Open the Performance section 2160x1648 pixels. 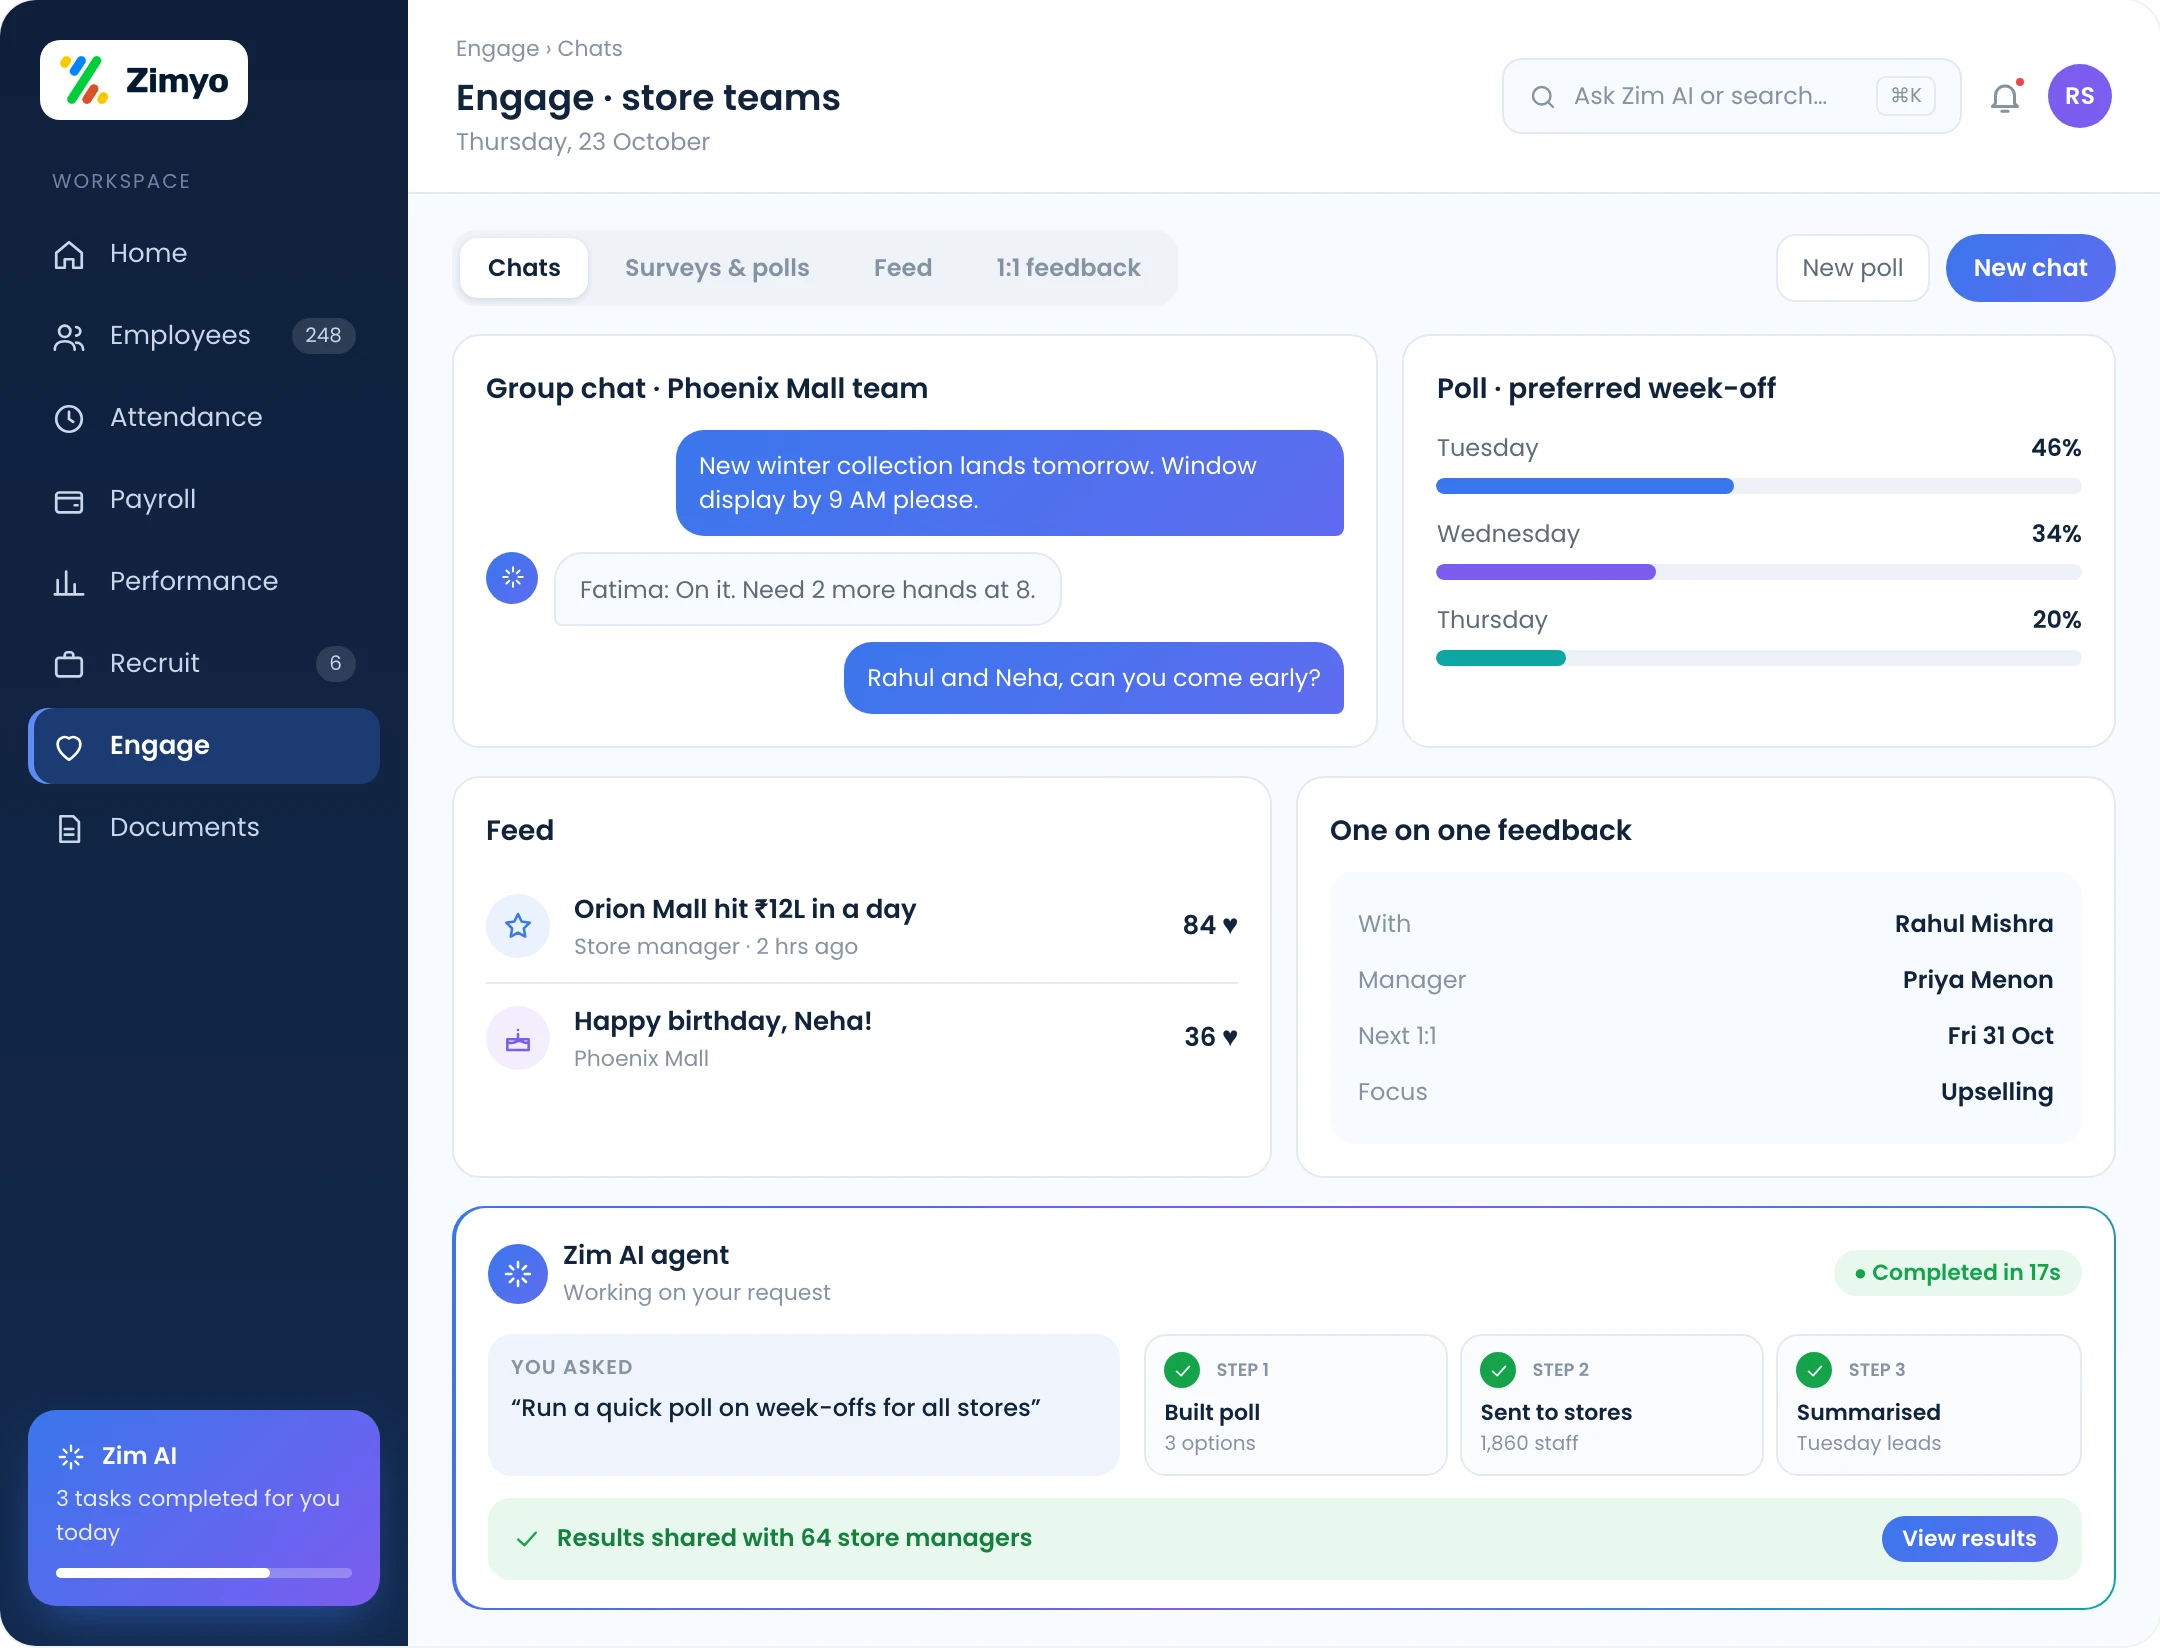point(204,581)
